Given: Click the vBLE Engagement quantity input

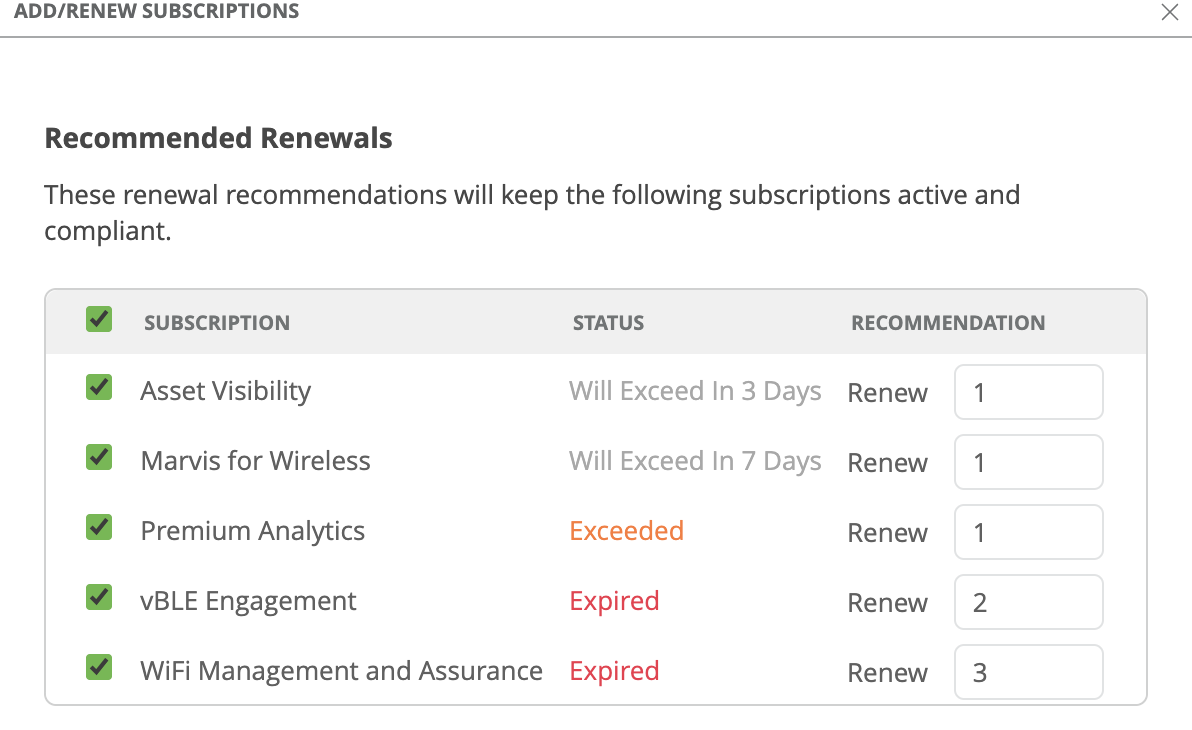Looking at the screenshot, I should pyautogui.click(x=1028, y=602).
